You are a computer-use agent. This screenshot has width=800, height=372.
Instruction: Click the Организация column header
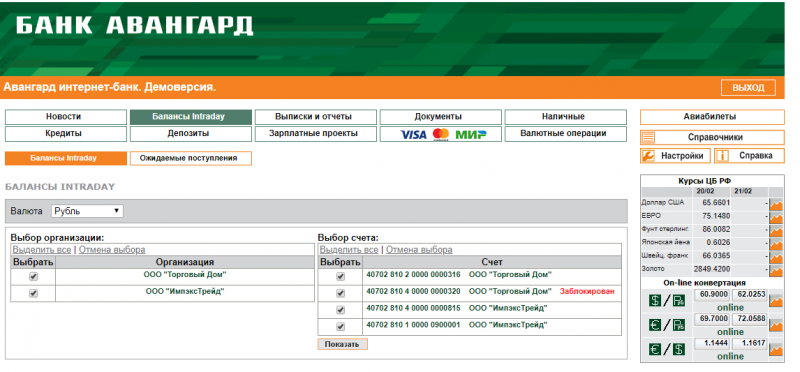tap(185, 262)
